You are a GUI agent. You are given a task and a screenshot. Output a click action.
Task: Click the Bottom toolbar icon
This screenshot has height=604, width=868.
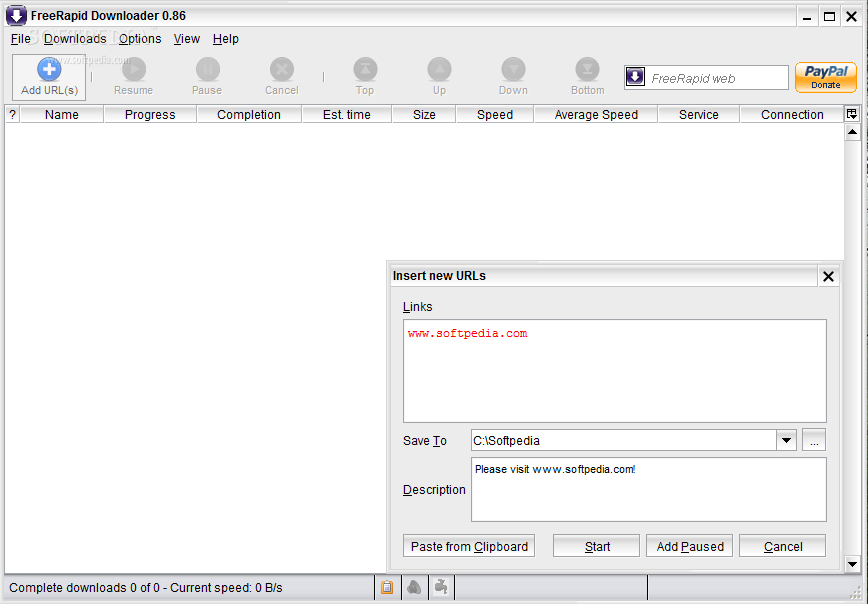point(587,70)
